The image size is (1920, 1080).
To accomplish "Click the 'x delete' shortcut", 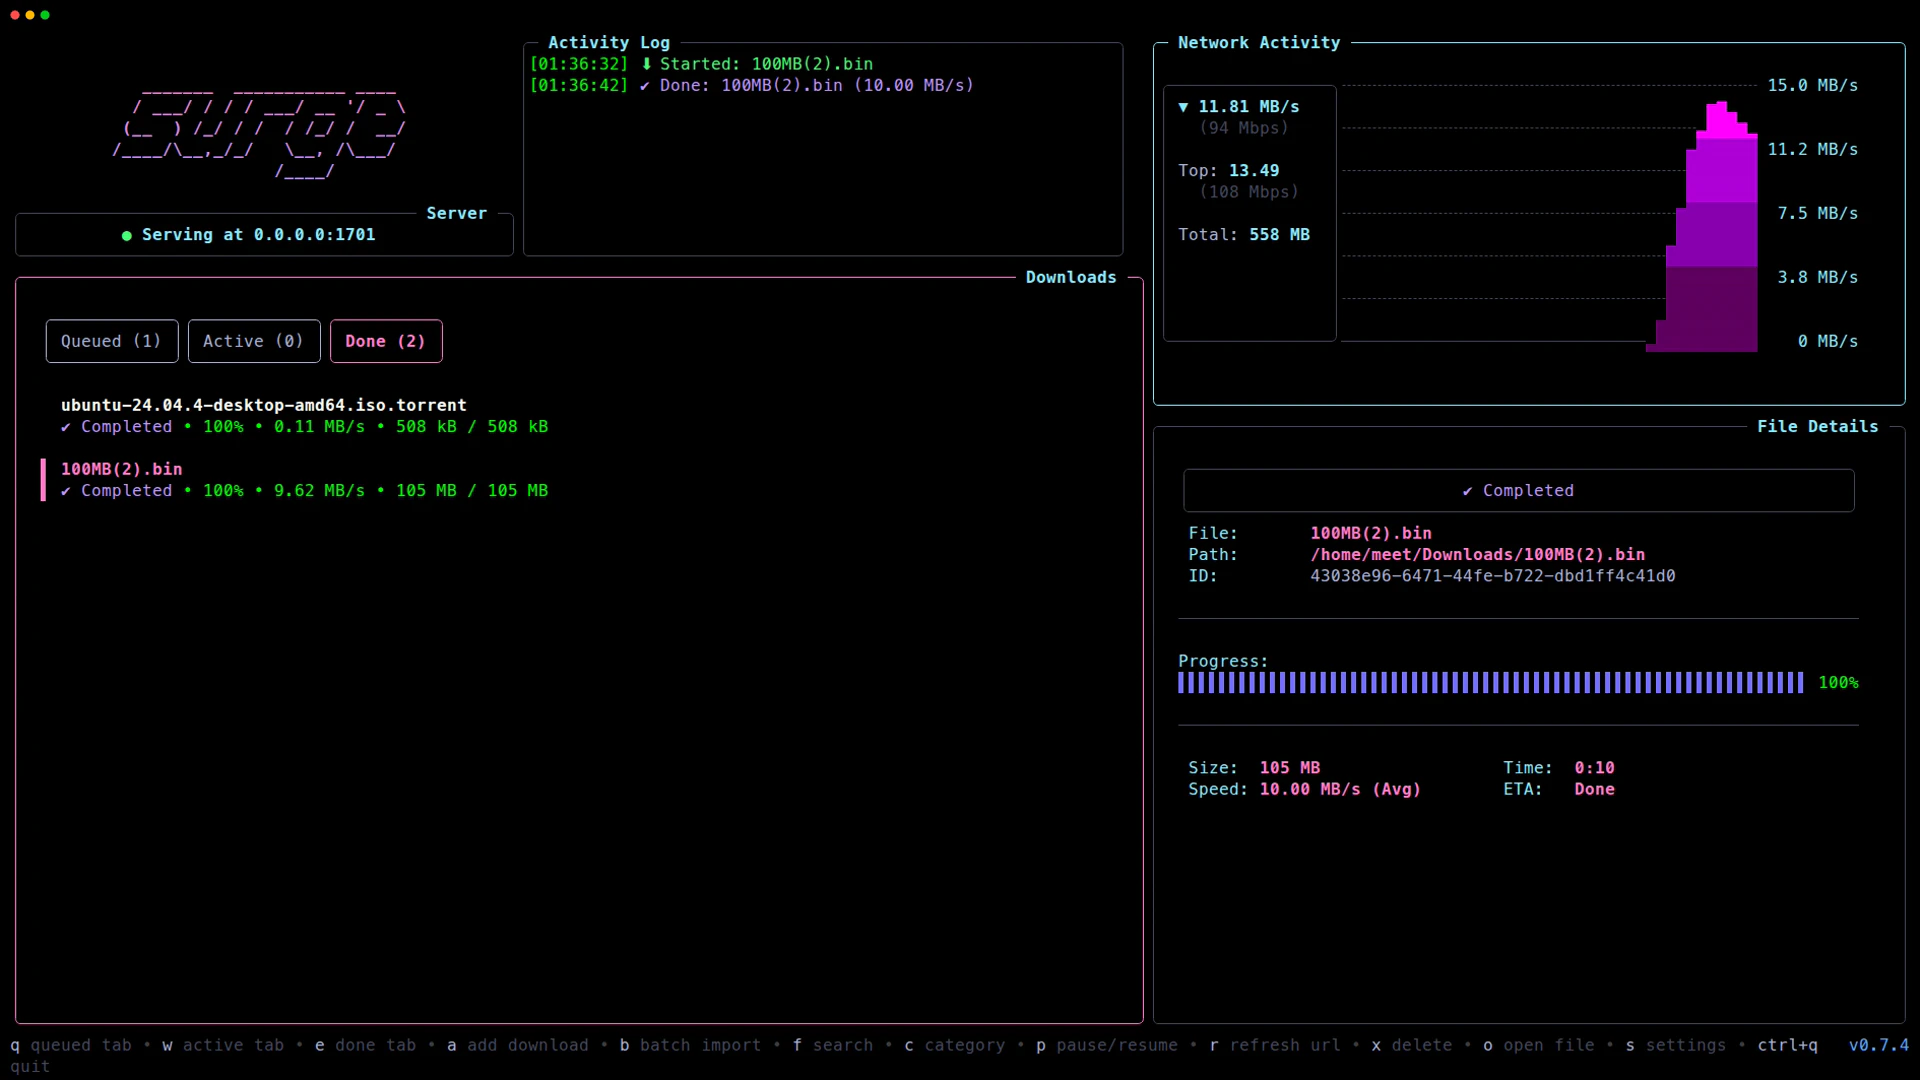I will (x=1414, y=1045).
